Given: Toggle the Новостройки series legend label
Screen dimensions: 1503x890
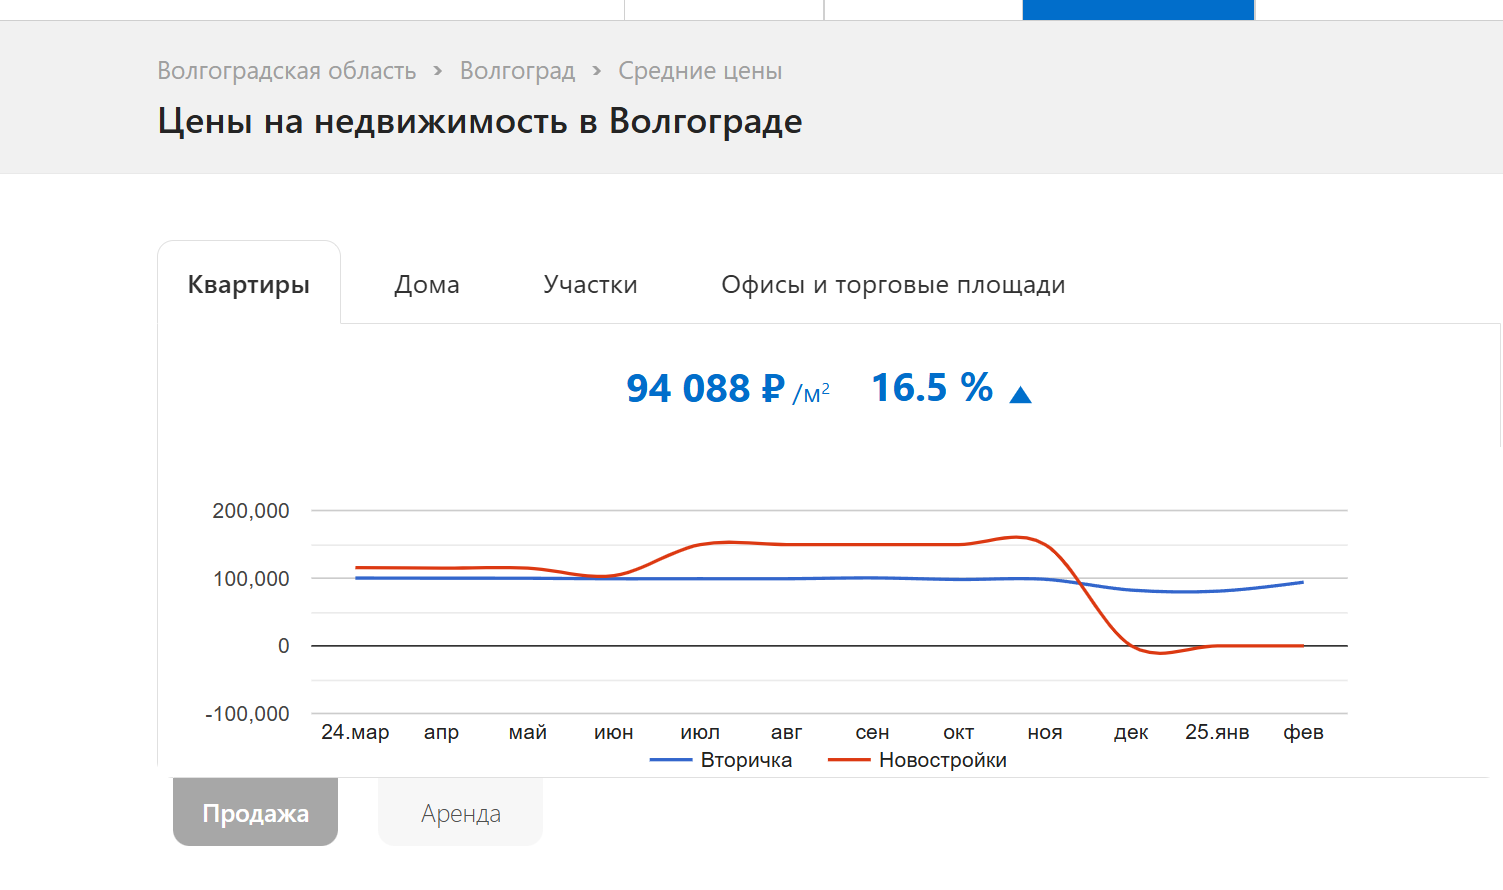Looking at the screenshot, I should 942,761.
